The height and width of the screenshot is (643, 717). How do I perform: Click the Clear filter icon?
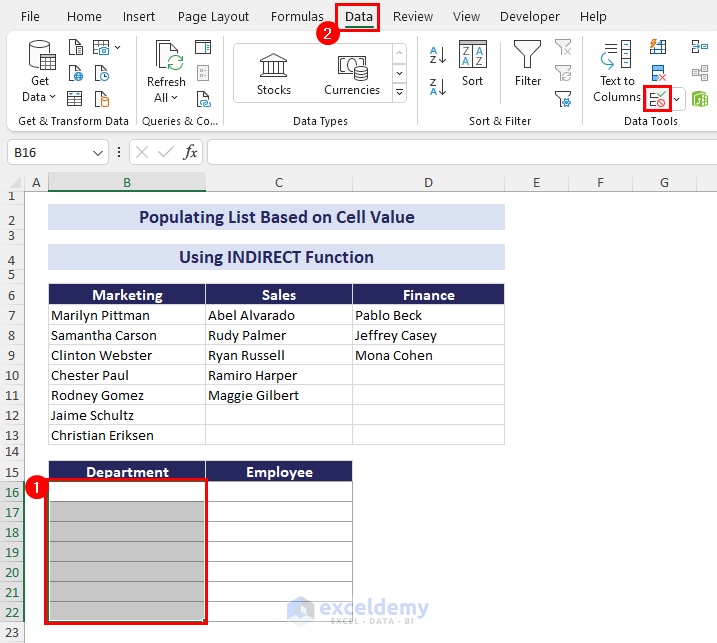point(563,47)
